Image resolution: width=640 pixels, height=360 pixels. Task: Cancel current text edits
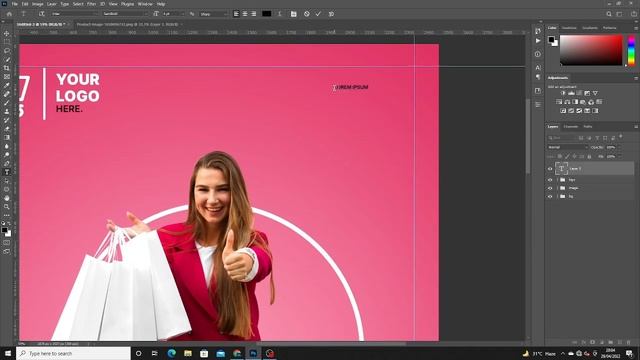pos(307,14)
